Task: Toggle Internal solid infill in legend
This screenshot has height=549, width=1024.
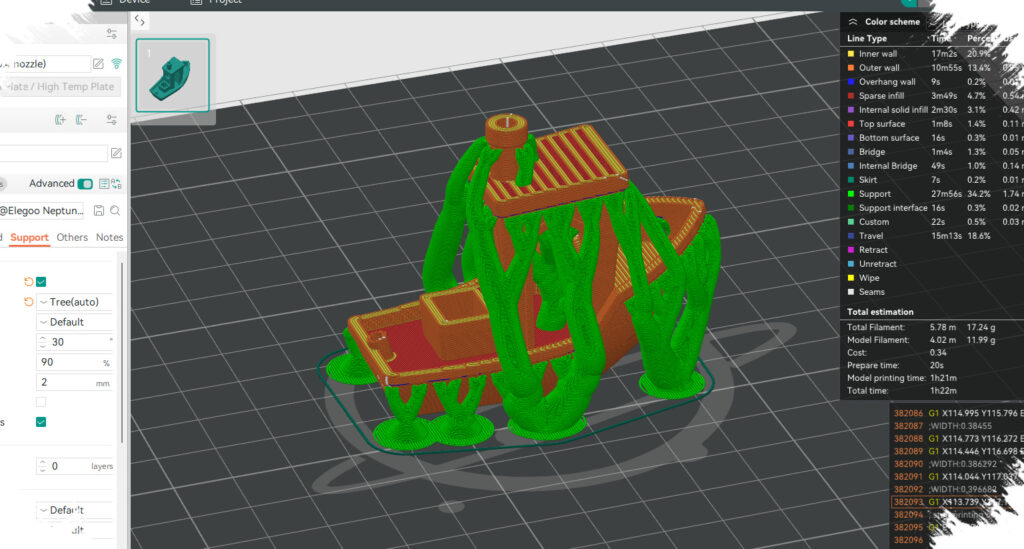Action: coord(891,110)
